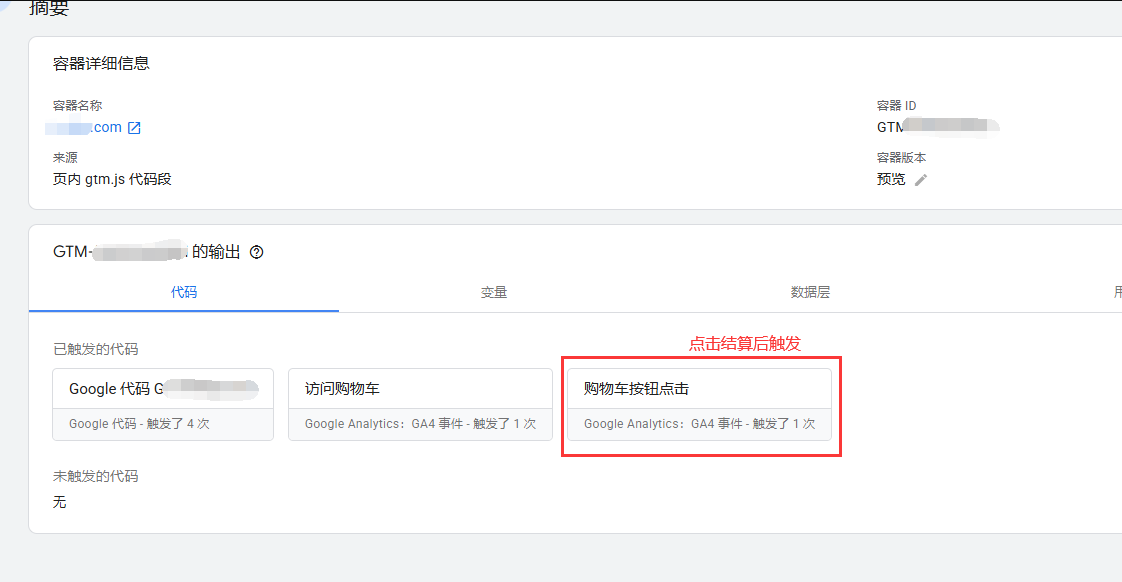The height and width of the screenshot is (582, 1122).
Task: Click the 容器详细信息 heading
Action: pos(101,64)
